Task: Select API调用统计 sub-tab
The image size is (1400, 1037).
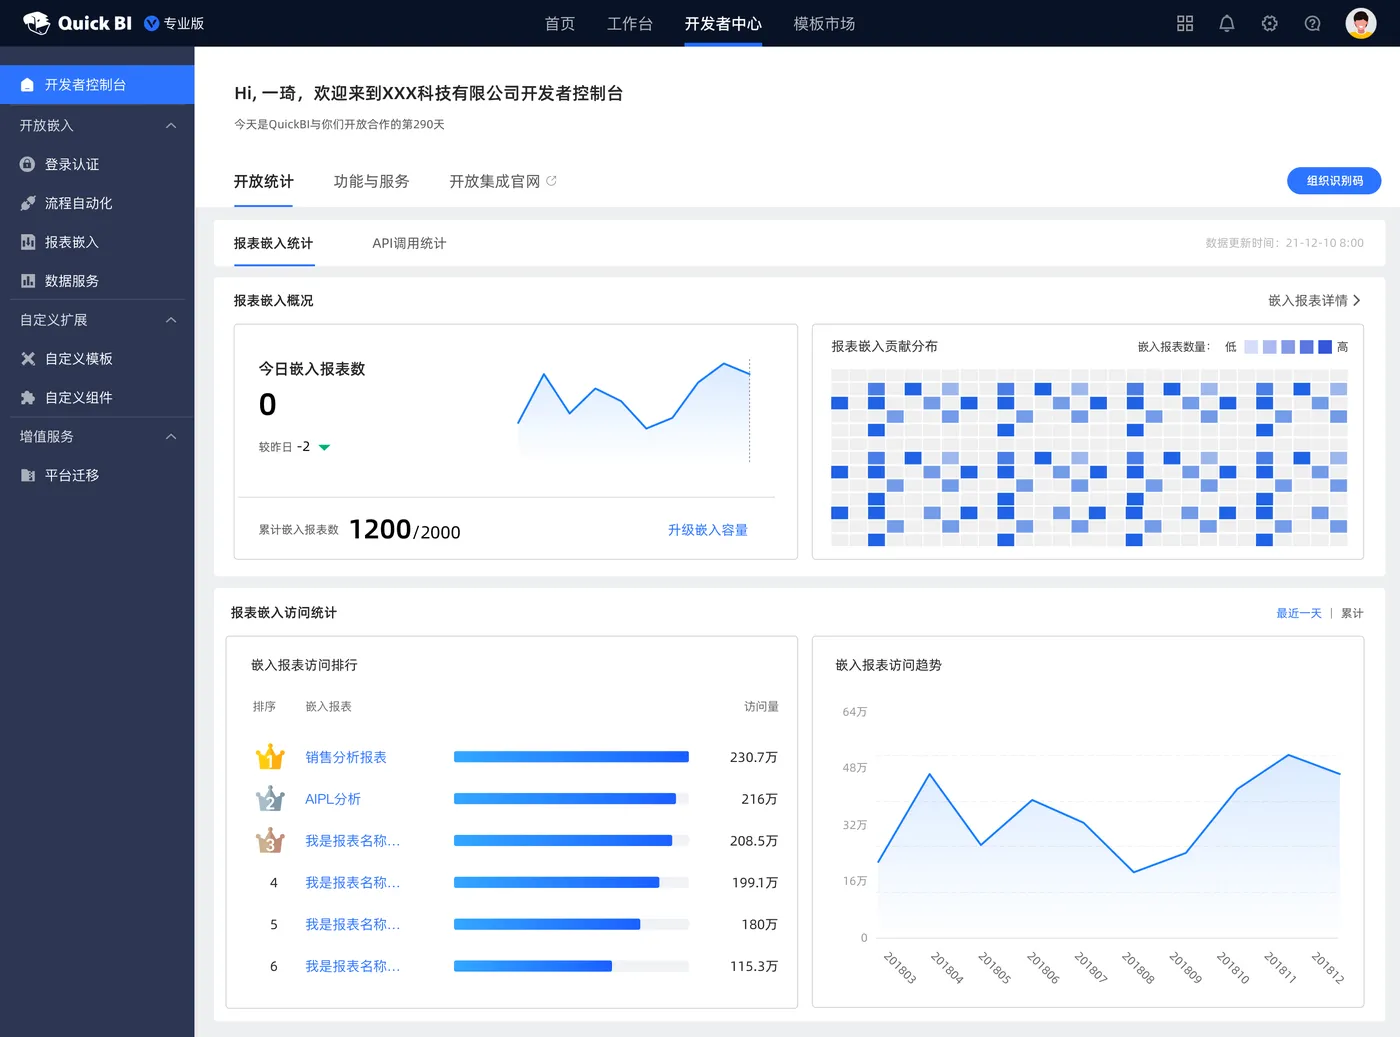Action: coord(409,243)
